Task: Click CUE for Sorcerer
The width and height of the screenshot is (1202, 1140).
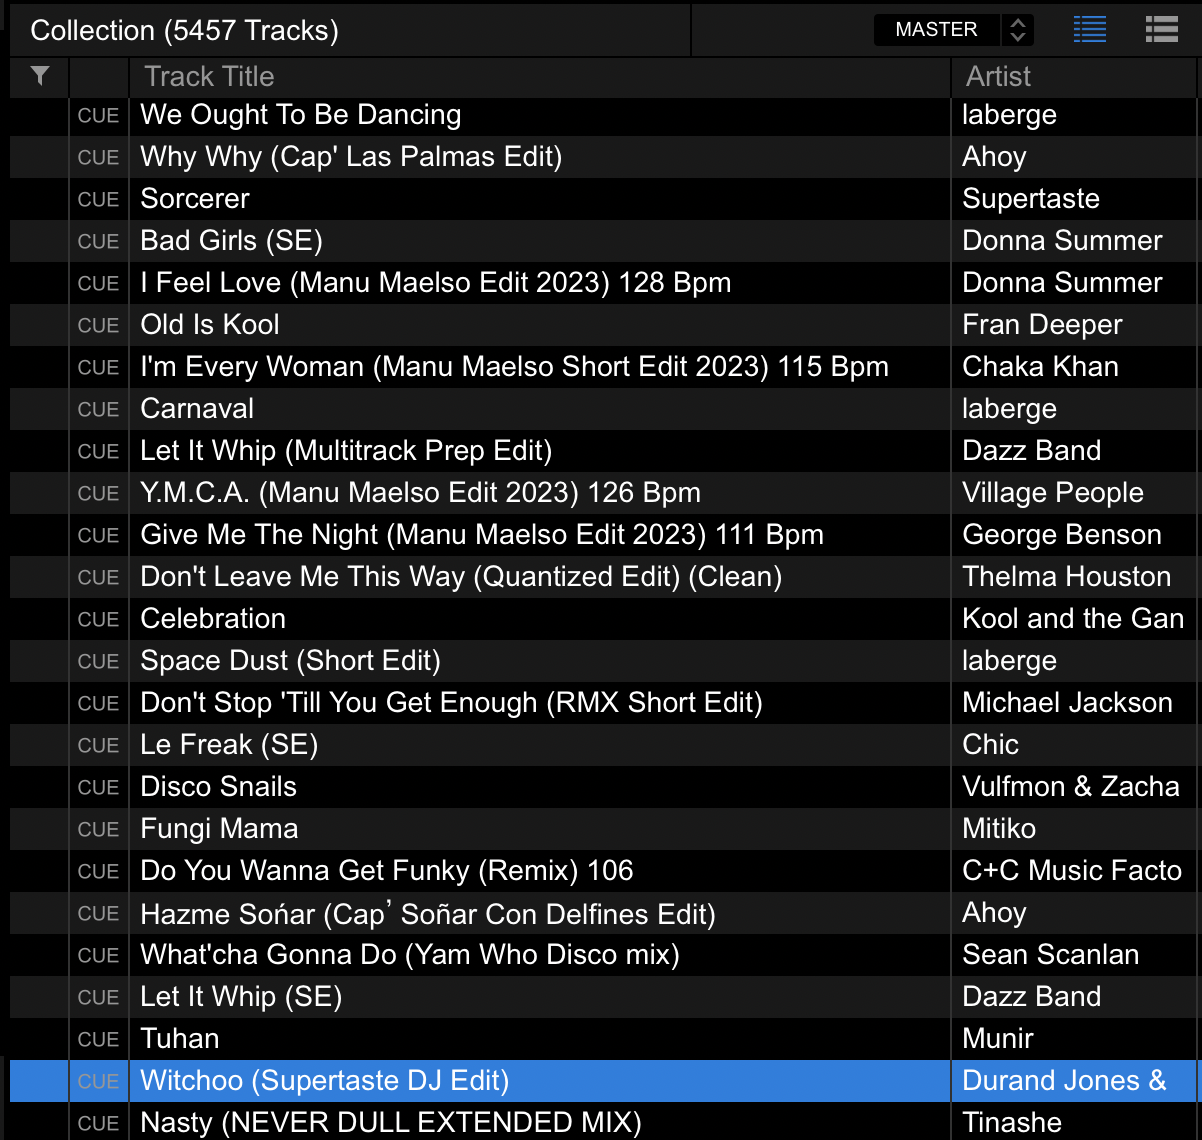Action: (x=98, y=200)
